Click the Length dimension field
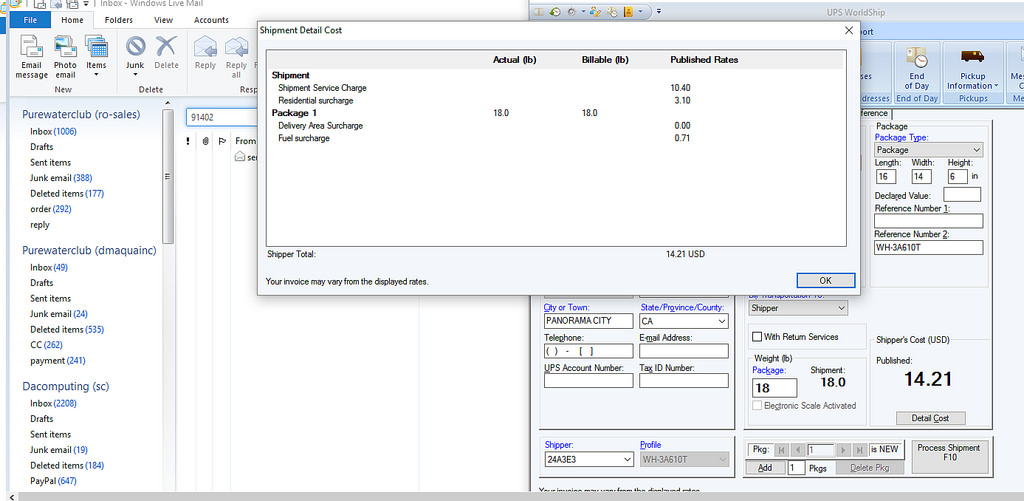The width and height of the screenshot is (1024, 501). click(x=886, y=176)
